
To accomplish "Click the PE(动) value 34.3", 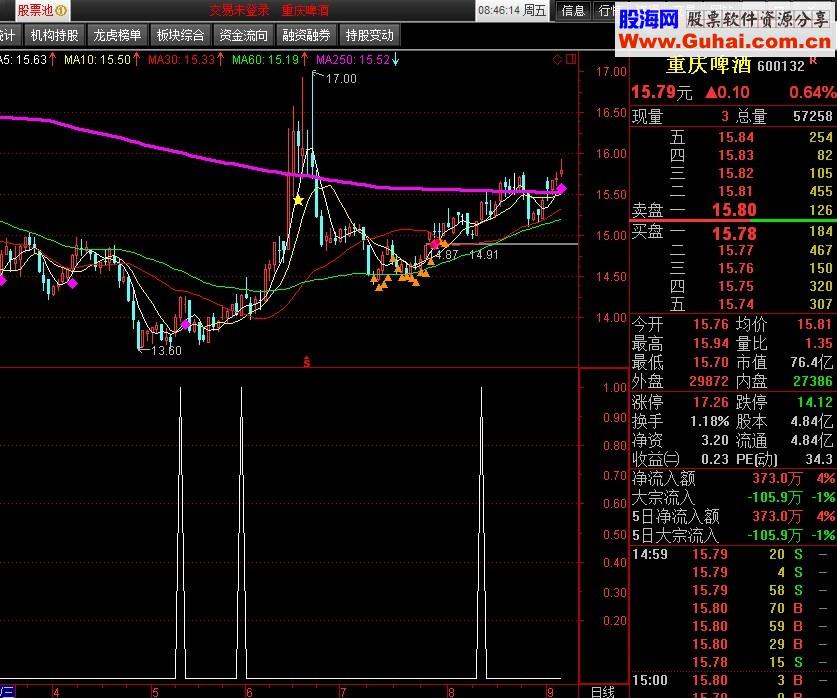I will click(819, 459).
